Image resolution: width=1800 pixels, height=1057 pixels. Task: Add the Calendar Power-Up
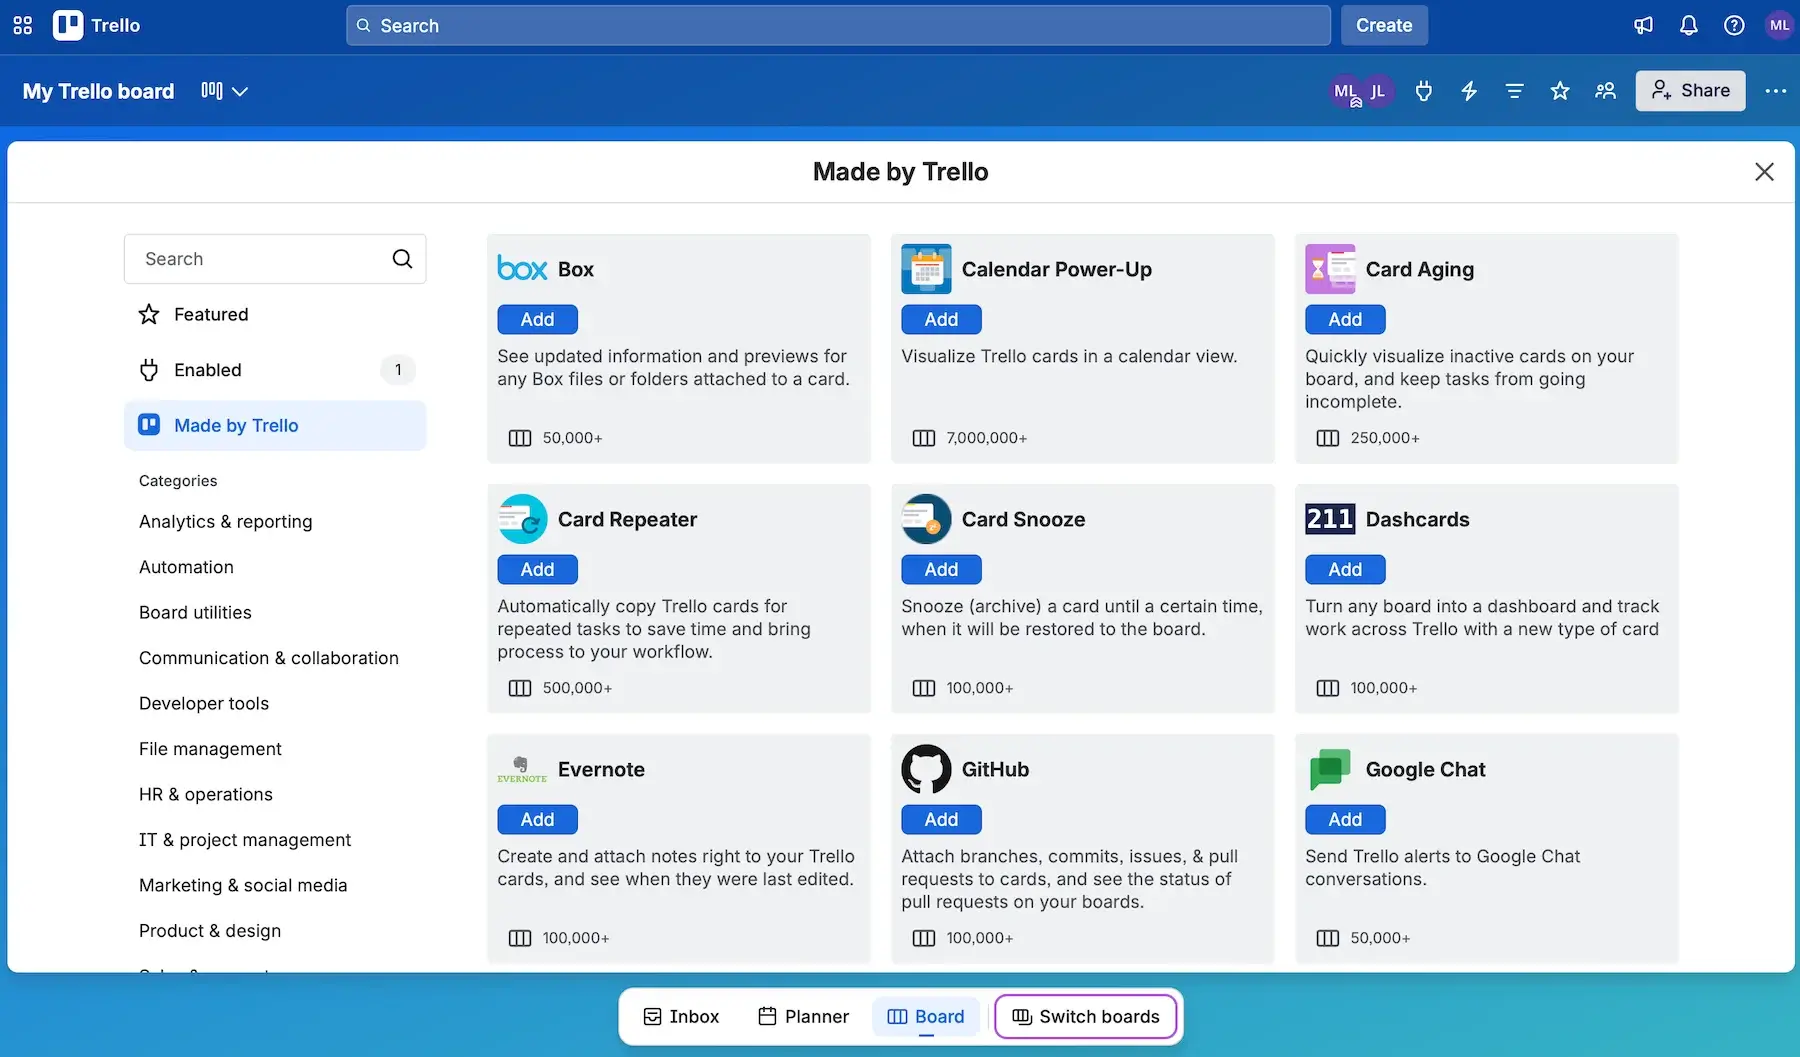point(941,320)
